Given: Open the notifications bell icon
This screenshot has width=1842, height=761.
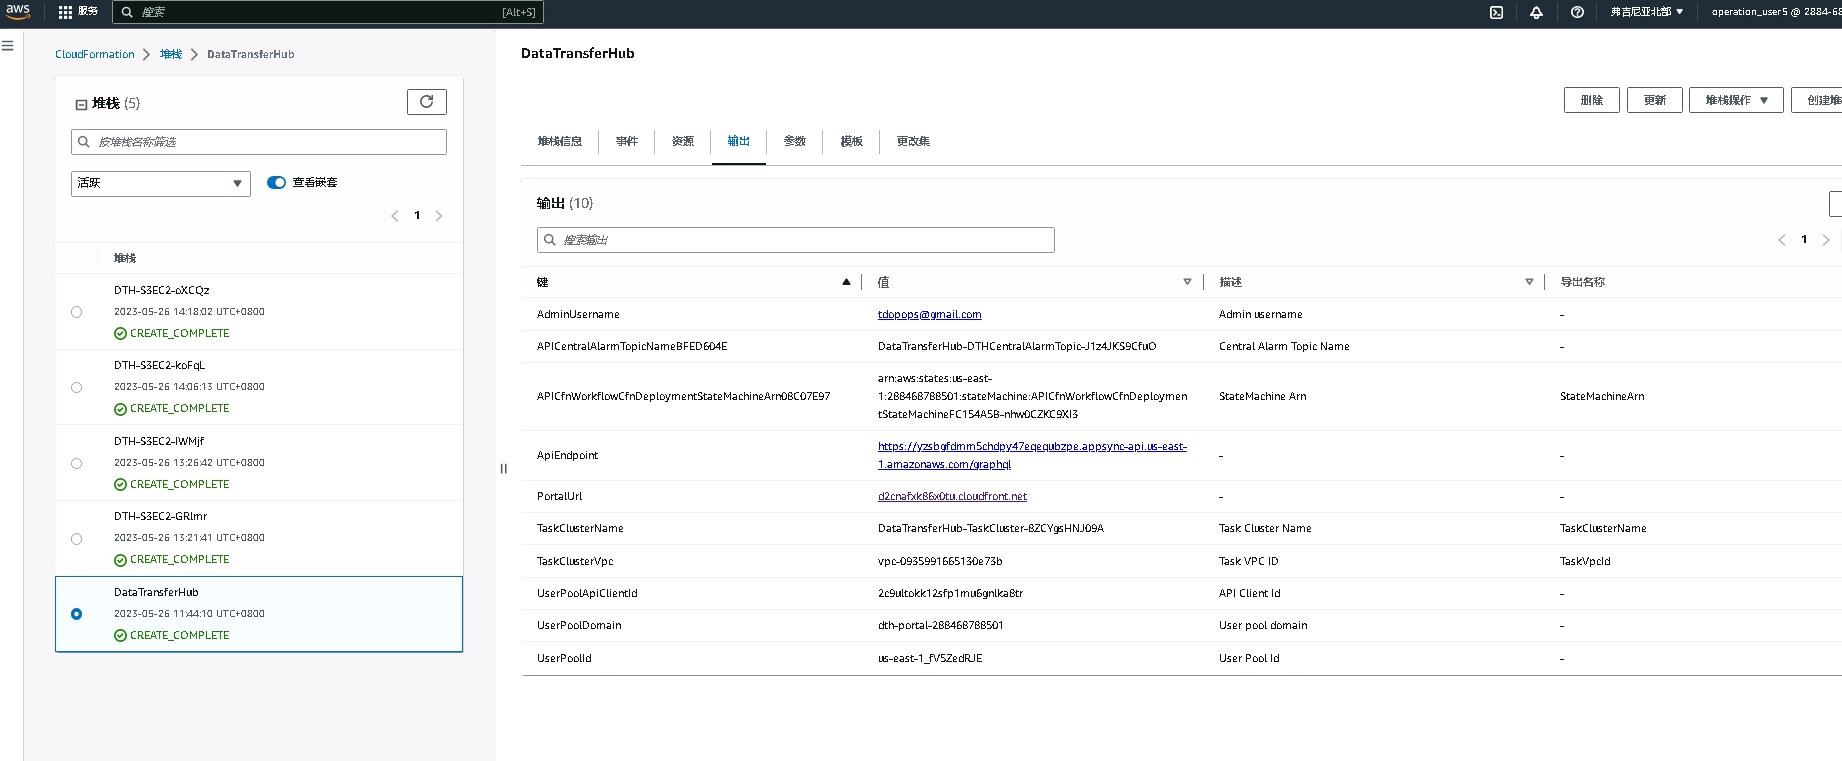Looking at the screenshot, I should (1536, 12).
